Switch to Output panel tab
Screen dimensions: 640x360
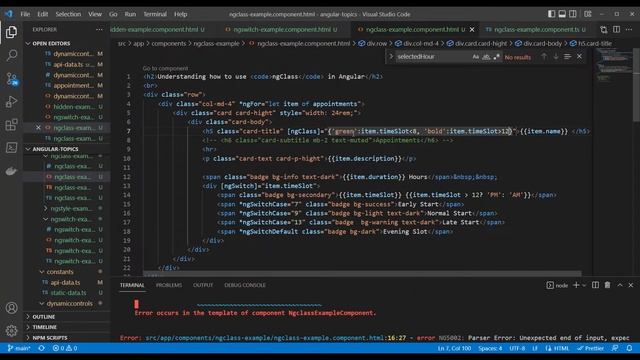[203, 285]
